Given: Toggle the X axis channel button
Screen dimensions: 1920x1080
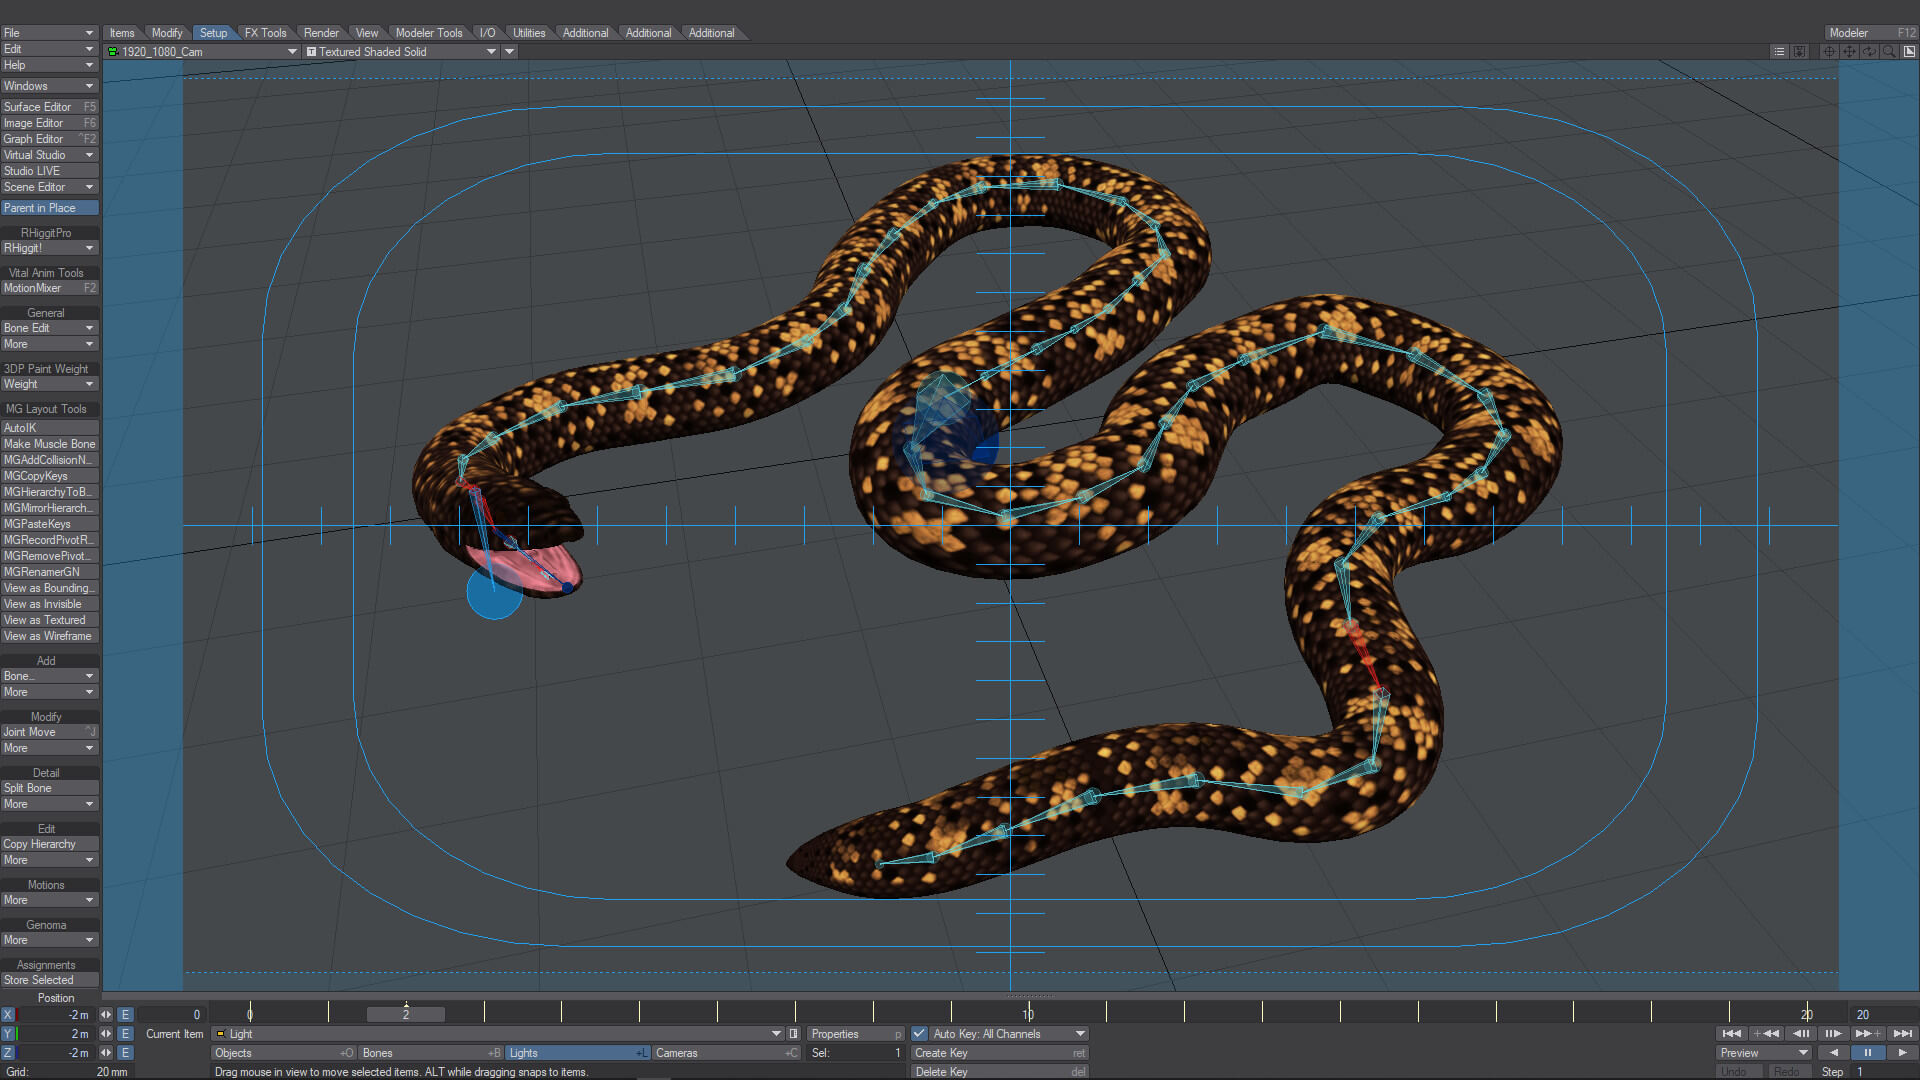Looking at the screenshot, I should [8, 1014].
